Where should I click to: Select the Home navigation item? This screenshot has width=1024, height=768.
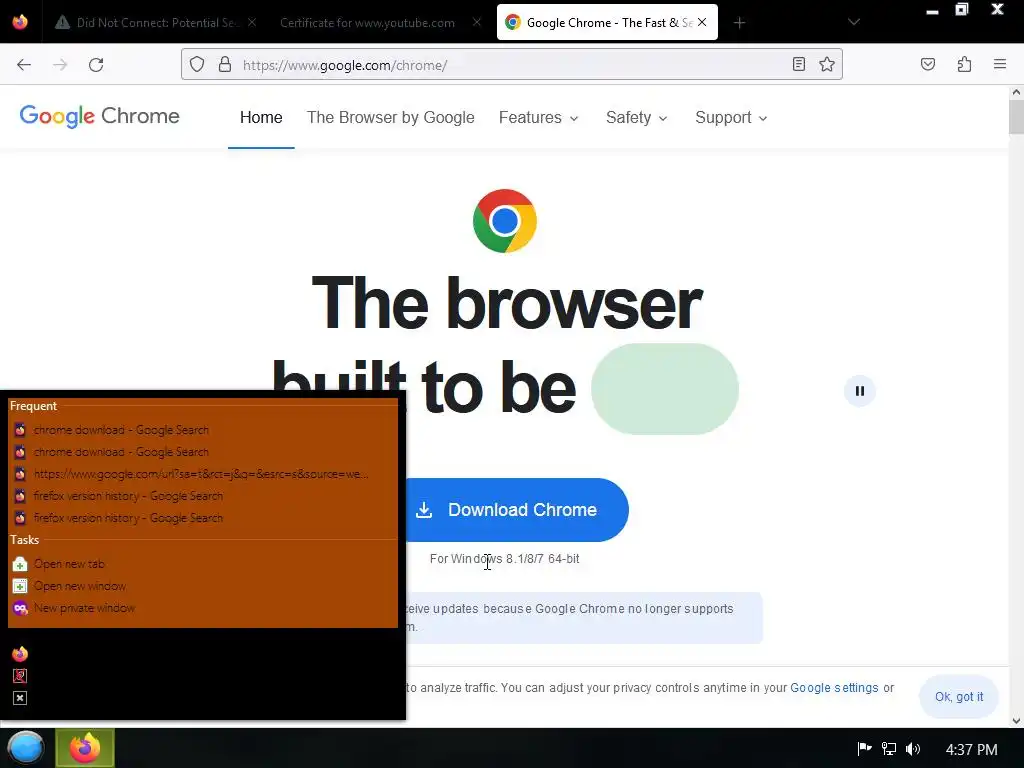point(261,118)
